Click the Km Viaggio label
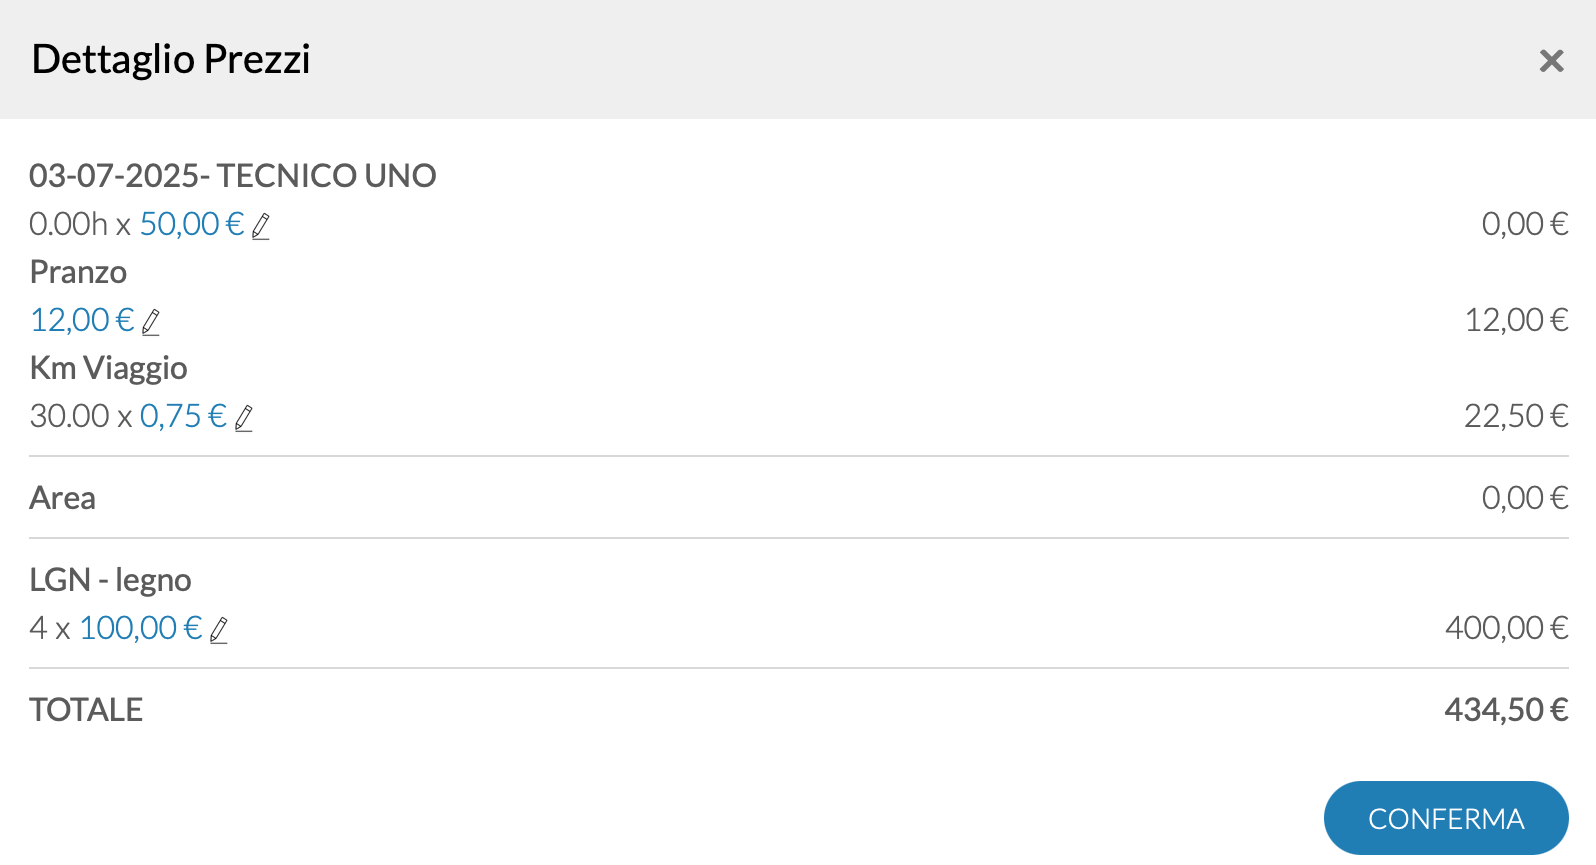1596x865 pixels. click(109, 368)
